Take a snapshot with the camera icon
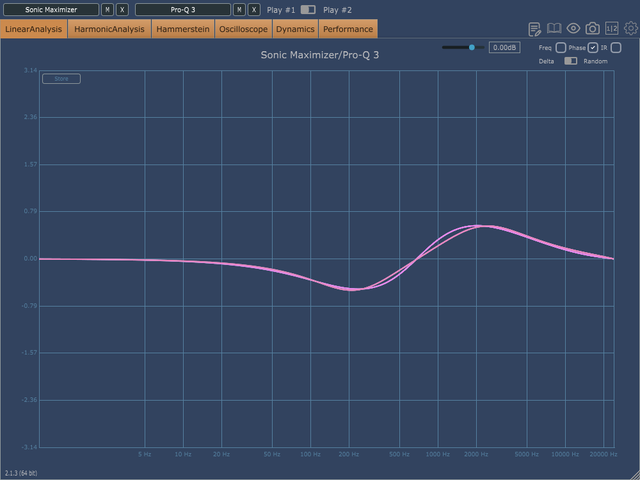 point(592,28)
